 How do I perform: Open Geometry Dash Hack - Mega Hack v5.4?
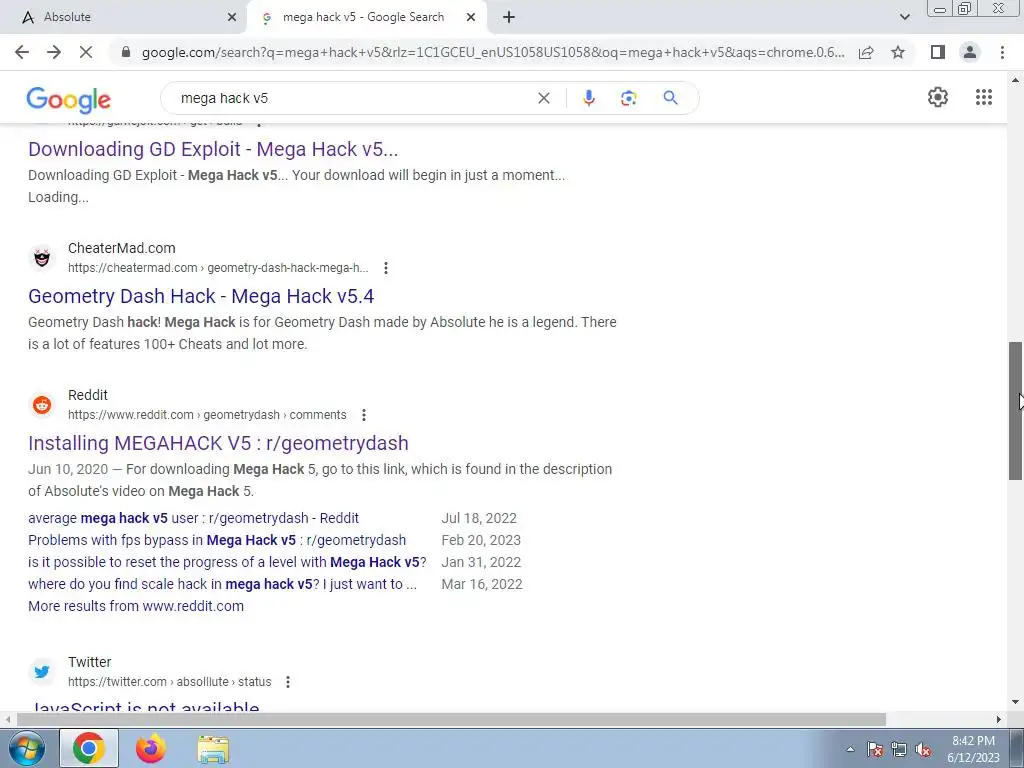tap(201, 296)
